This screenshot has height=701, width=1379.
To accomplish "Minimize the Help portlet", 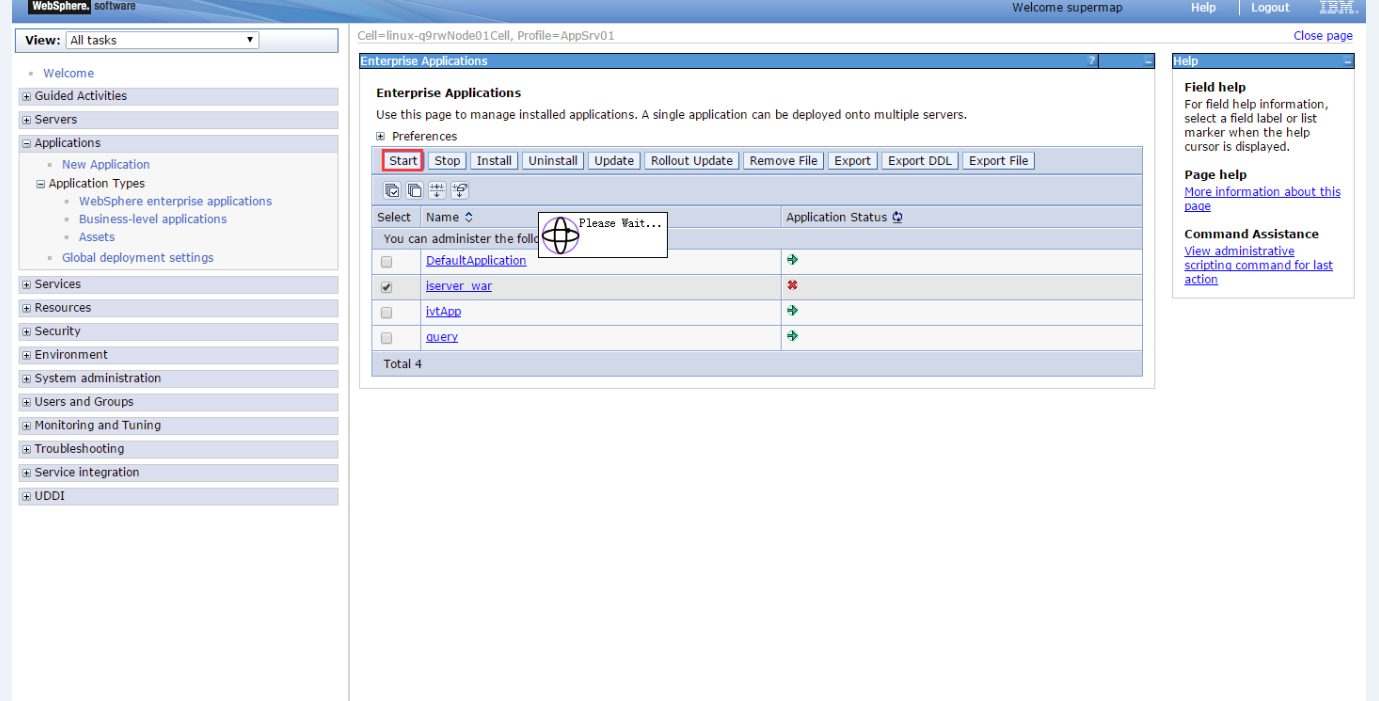I will [1348, 61].
